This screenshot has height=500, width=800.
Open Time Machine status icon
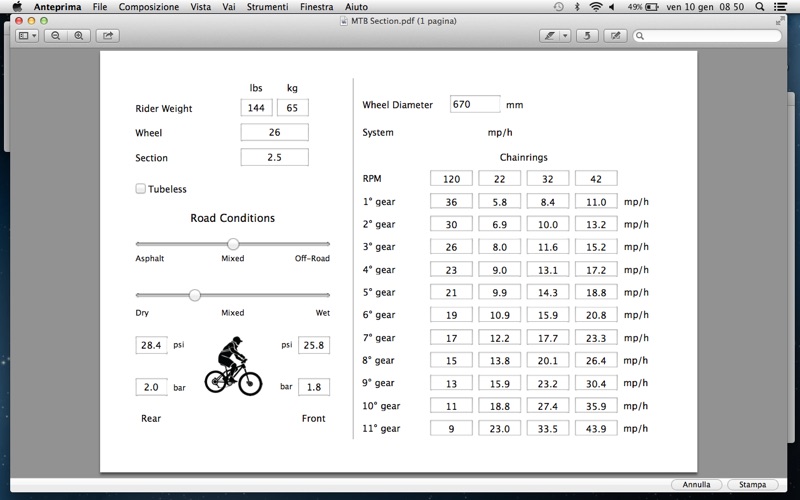point(559,7)
